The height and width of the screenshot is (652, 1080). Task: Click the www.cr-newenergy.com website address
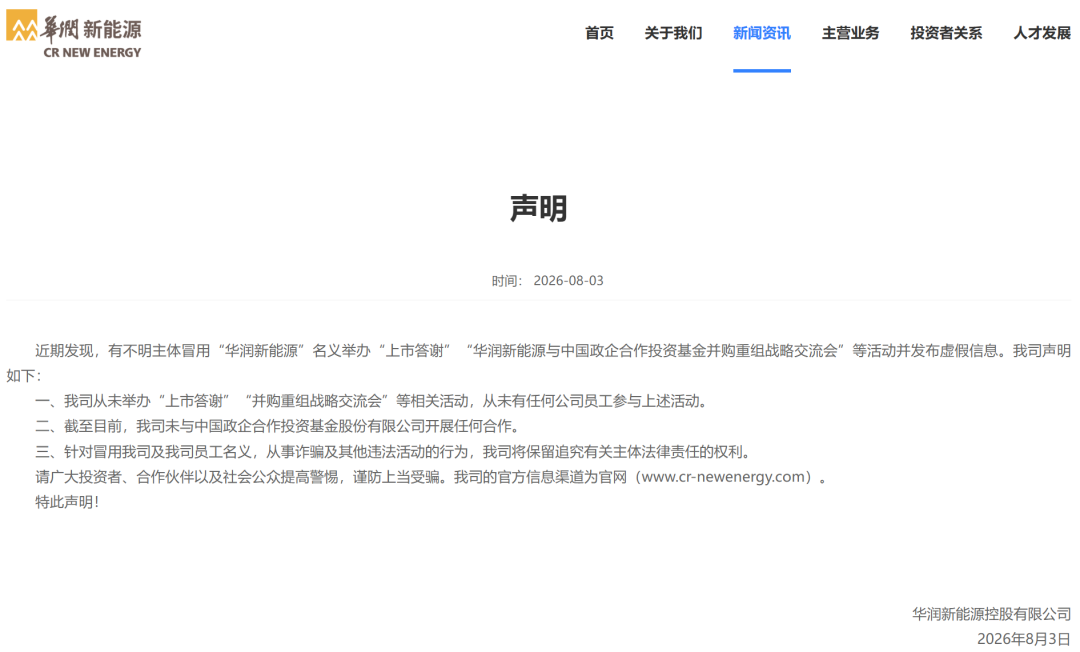tap(723, 476)
